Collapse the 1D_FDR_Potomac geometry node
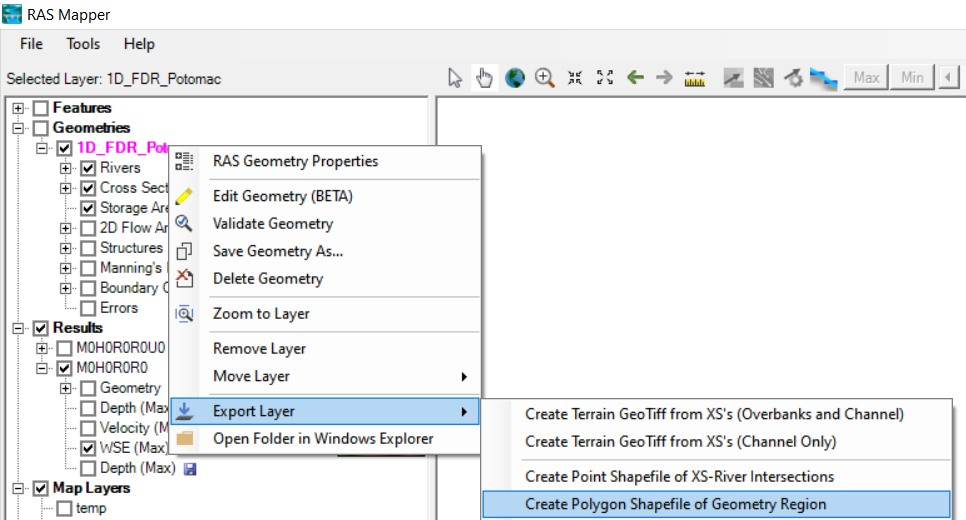 pos(41,148)
